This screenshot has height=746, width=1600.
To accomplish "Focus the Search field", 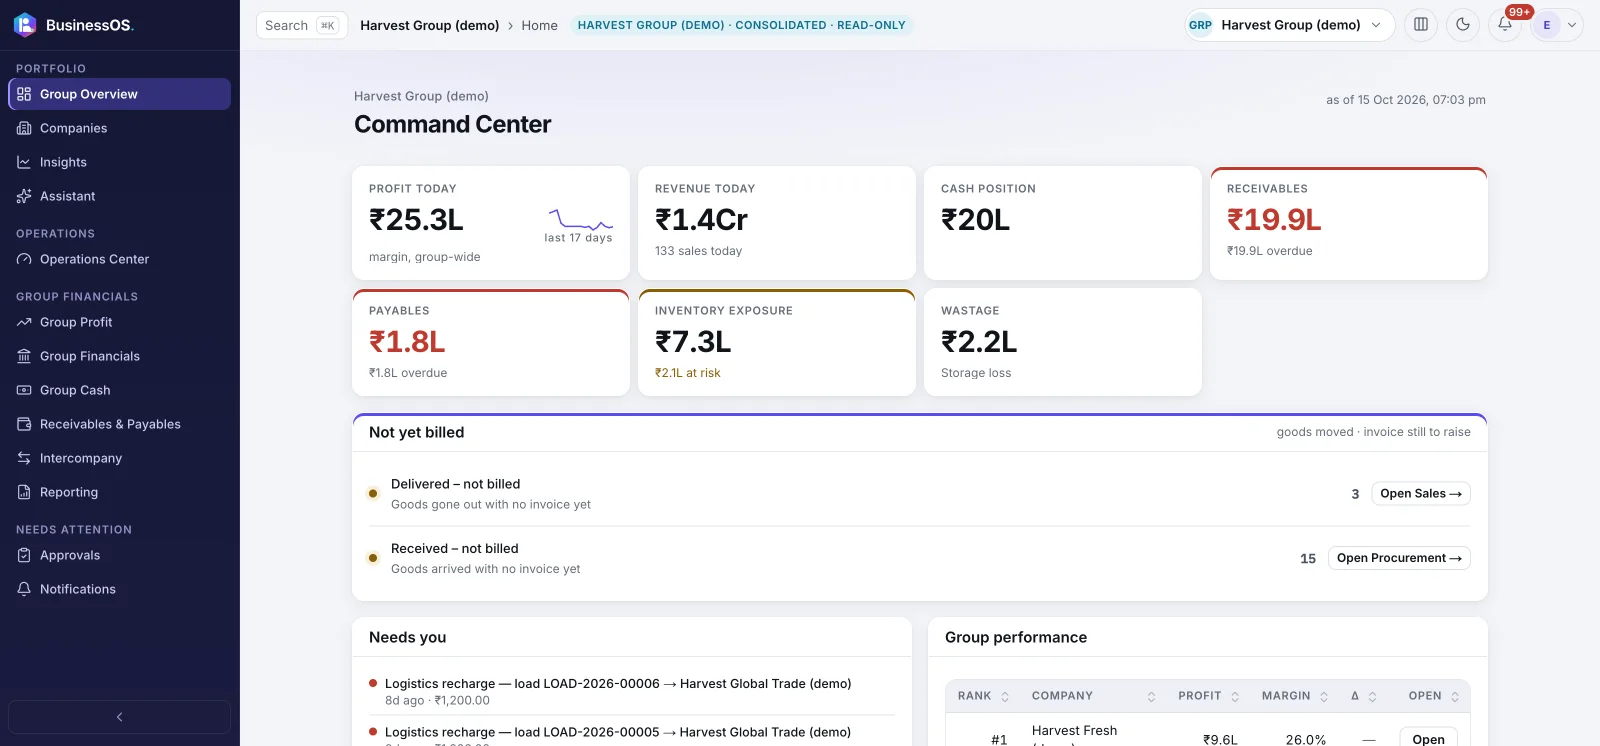I will [x=301, y=25].
